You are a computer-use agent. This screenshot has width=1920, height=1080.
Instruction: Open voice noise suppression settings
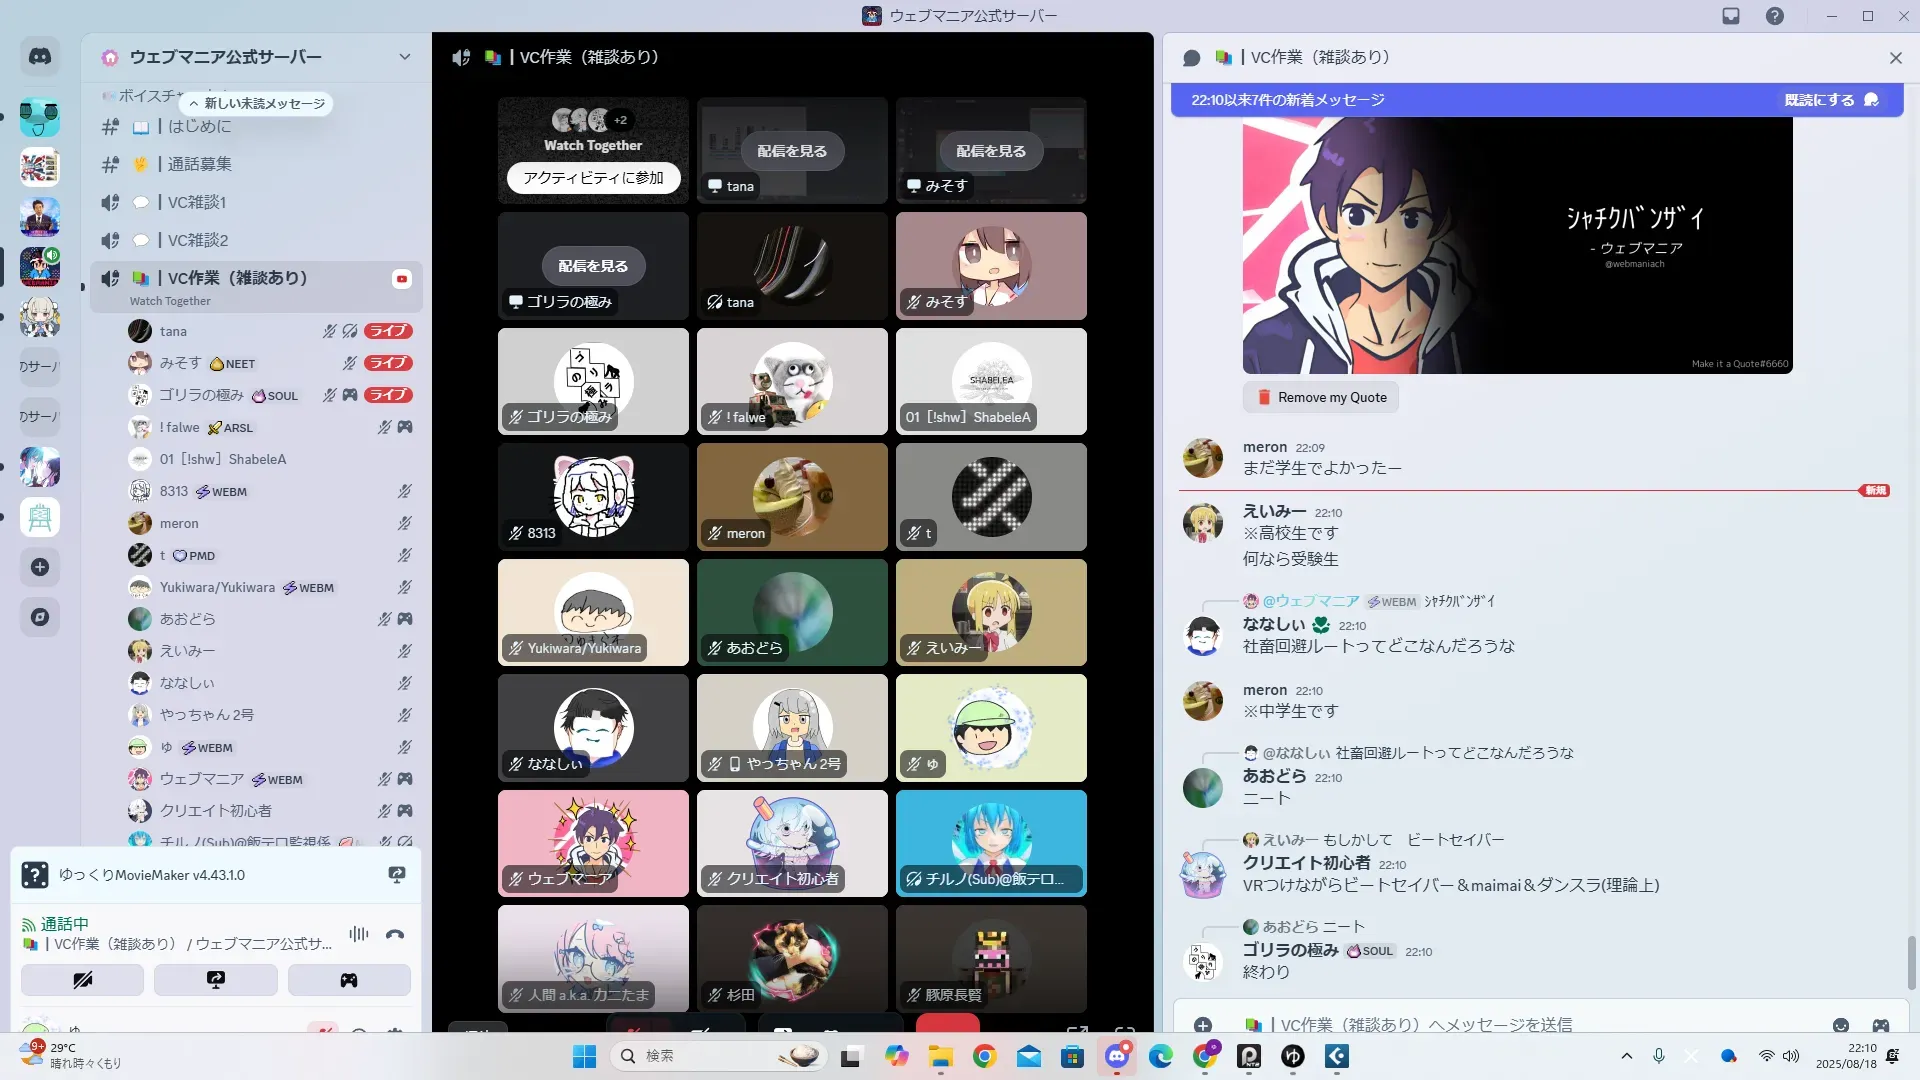(359, 934)
